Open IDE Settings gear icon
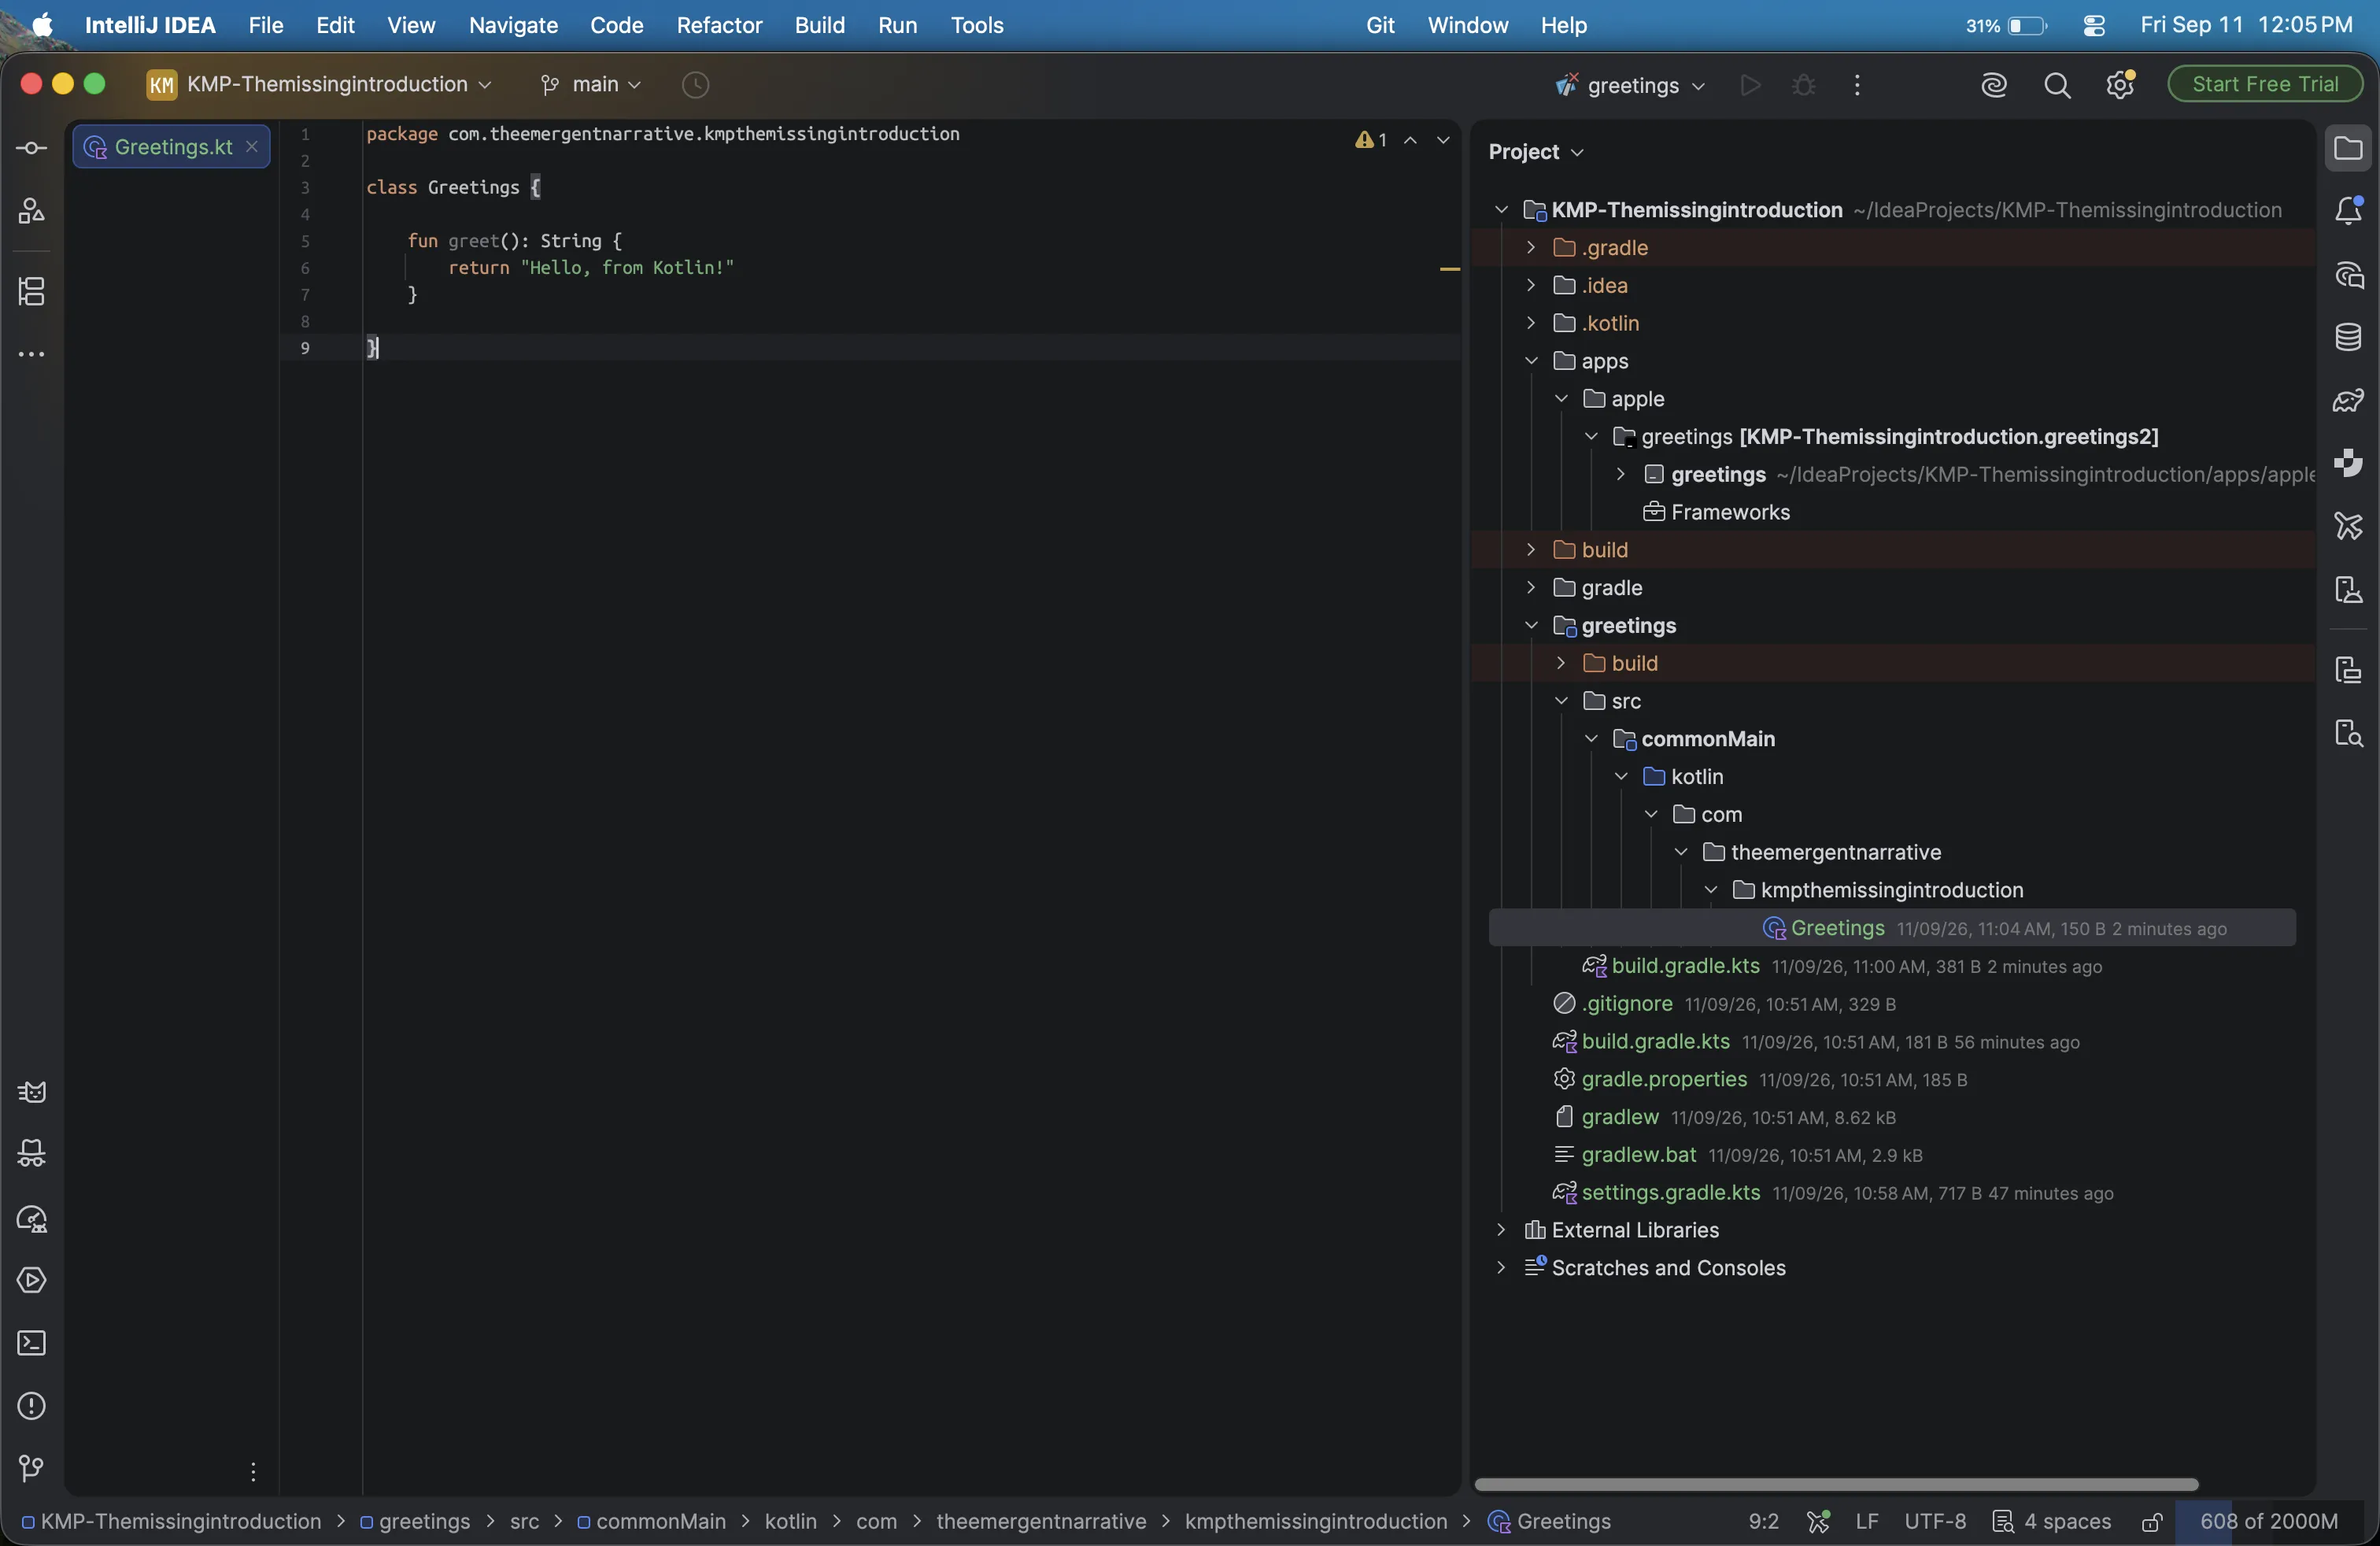Viewport: 2380px width, 1546px height. pyautogui.click(x=2120, y=85)
